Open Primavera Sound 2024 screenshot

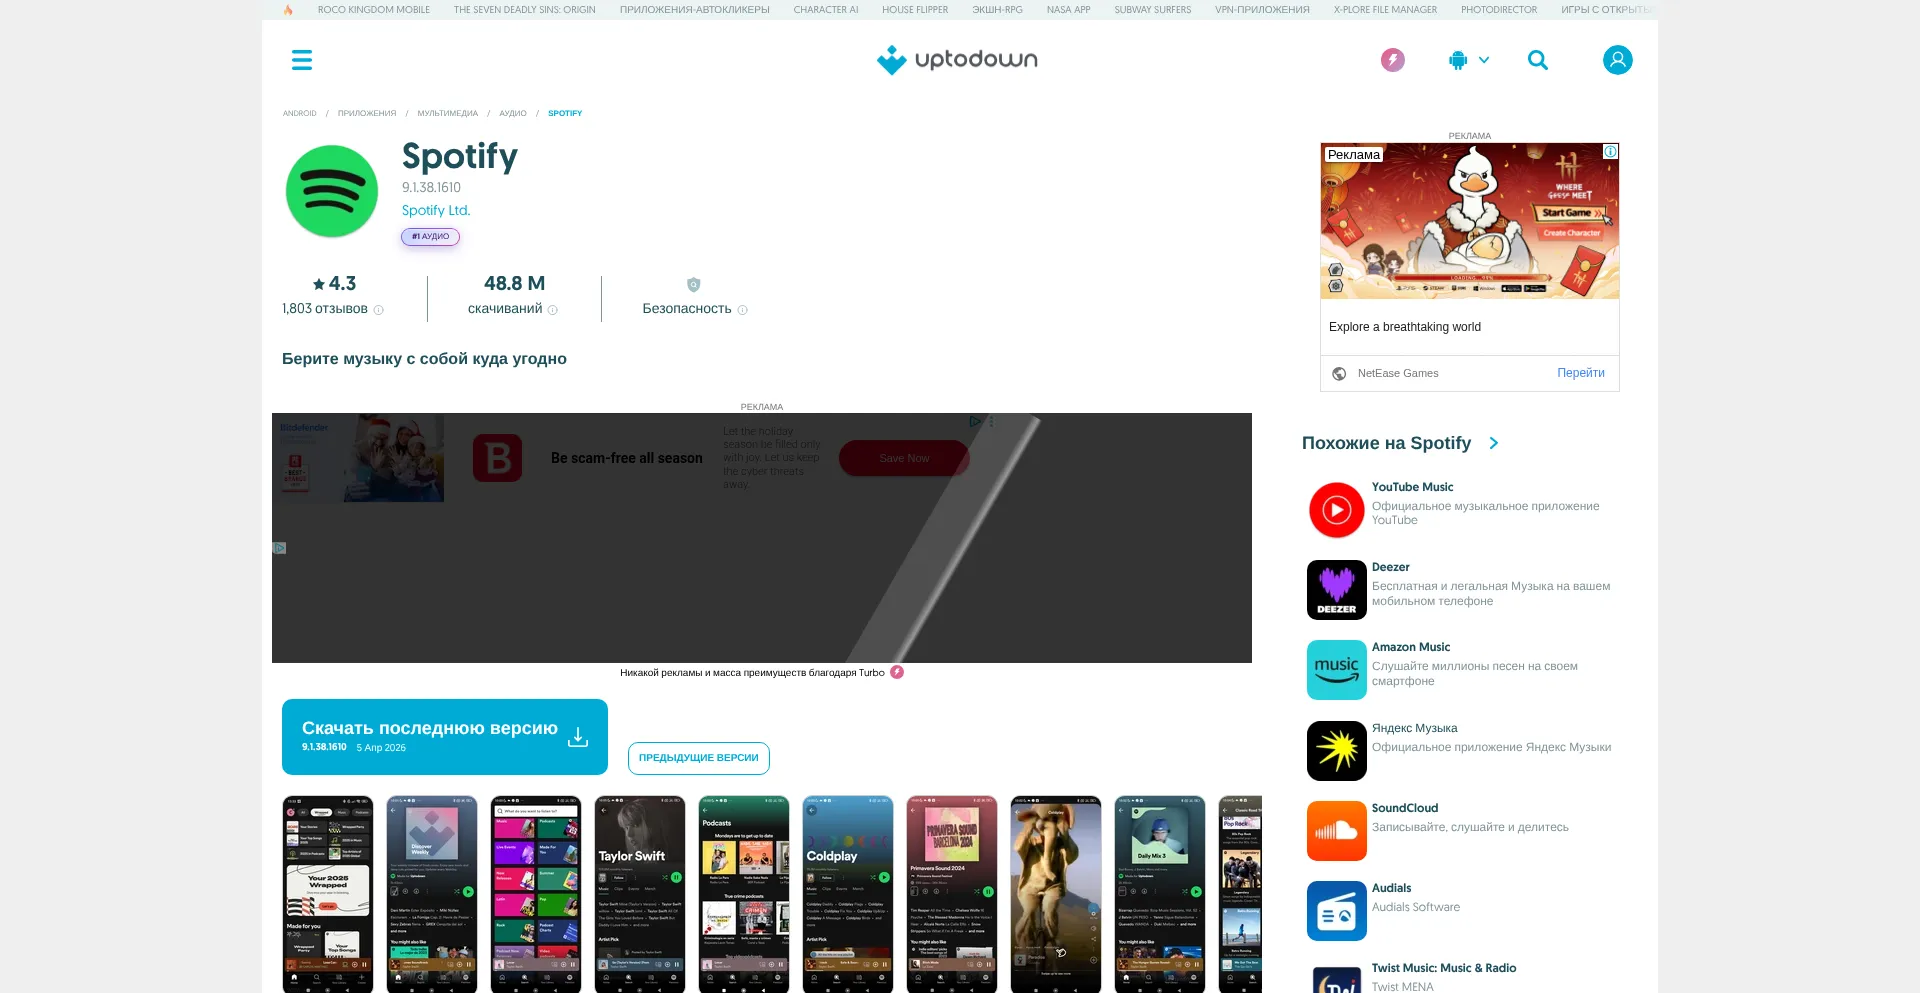[952, 894]
